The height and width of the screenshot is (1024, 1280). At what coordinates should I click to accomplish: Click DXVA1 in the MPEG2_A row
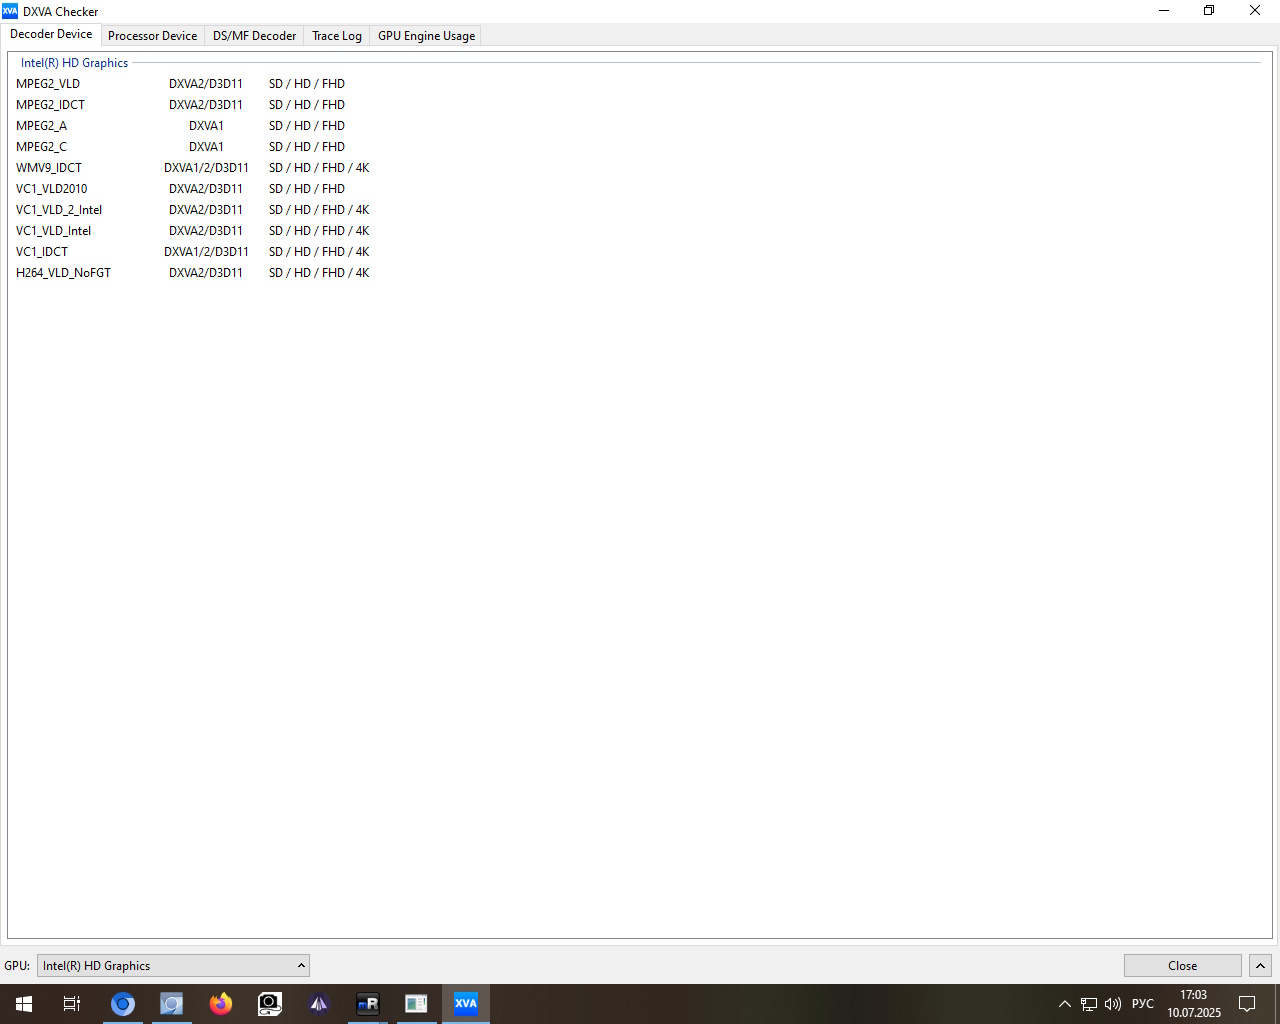click(206, 126)
